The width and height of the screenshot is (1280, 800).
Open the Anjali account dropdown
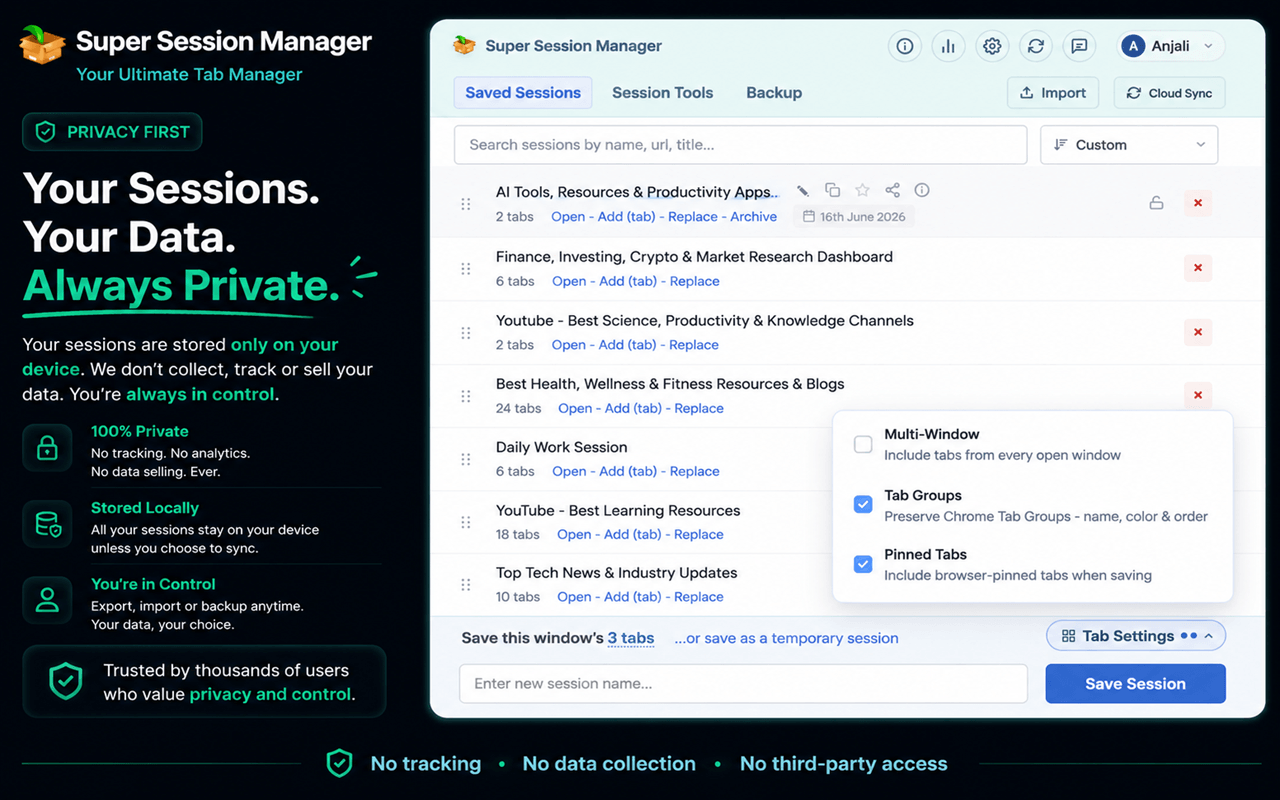point(1170,46)
